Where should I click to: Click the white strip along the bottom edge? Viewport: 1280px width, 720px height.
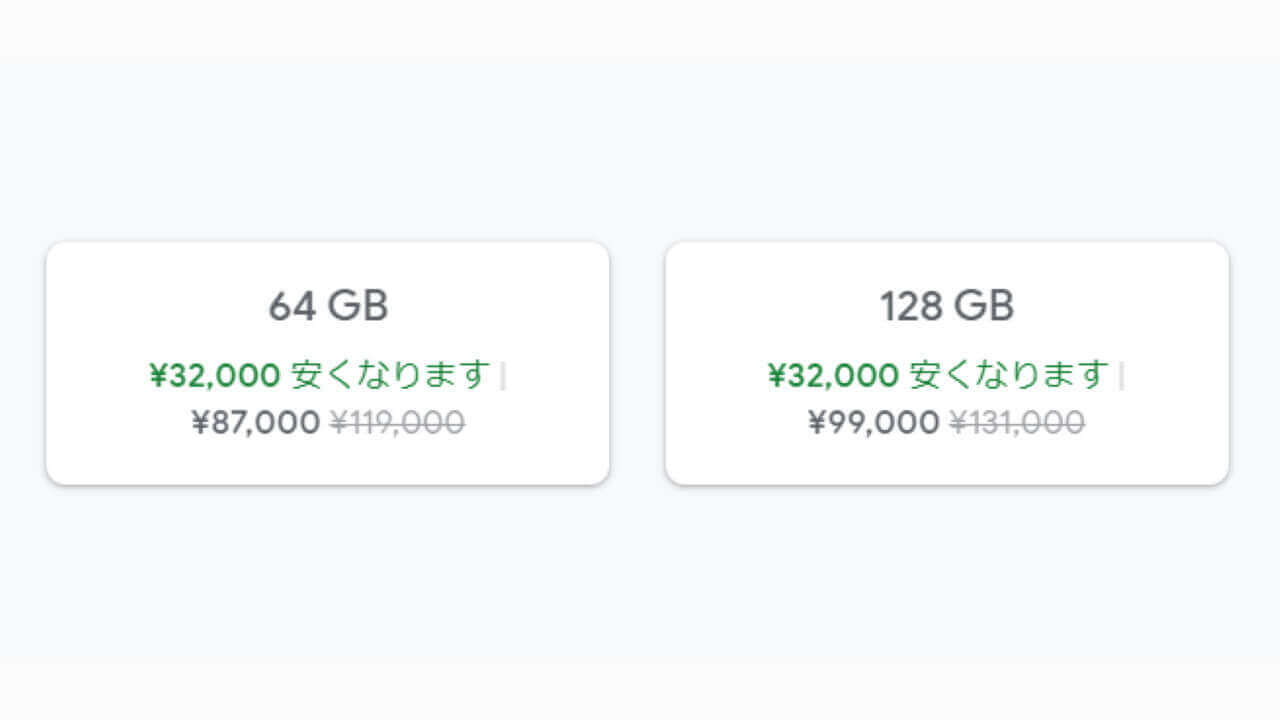640,695
